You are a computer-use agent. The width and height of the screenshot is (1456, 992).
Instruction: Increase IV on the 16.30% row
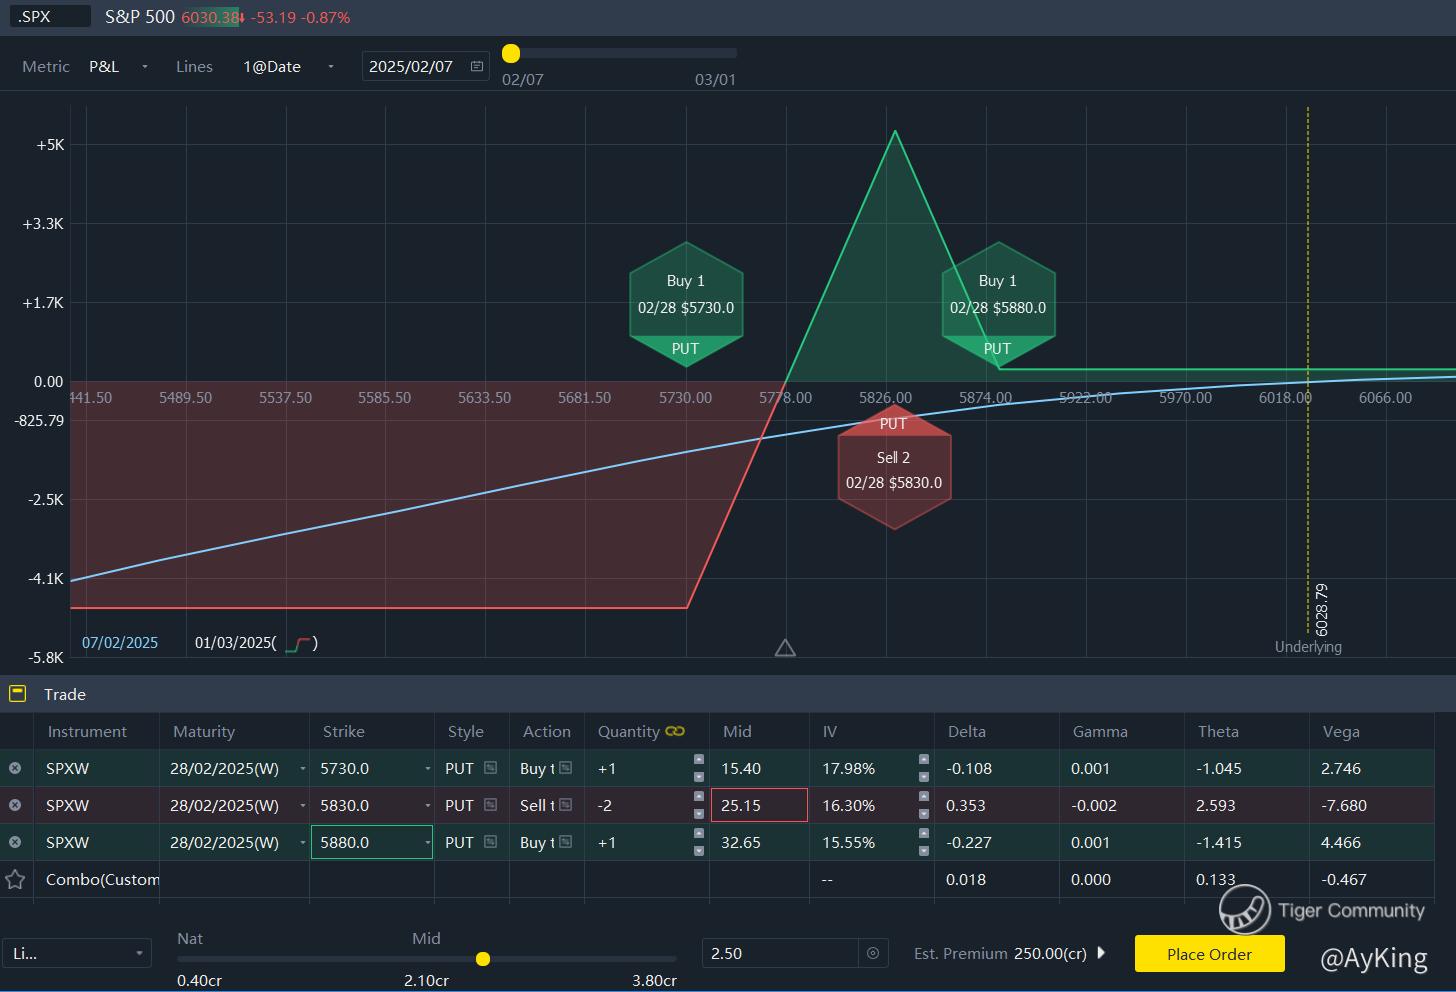click(923, 797)
